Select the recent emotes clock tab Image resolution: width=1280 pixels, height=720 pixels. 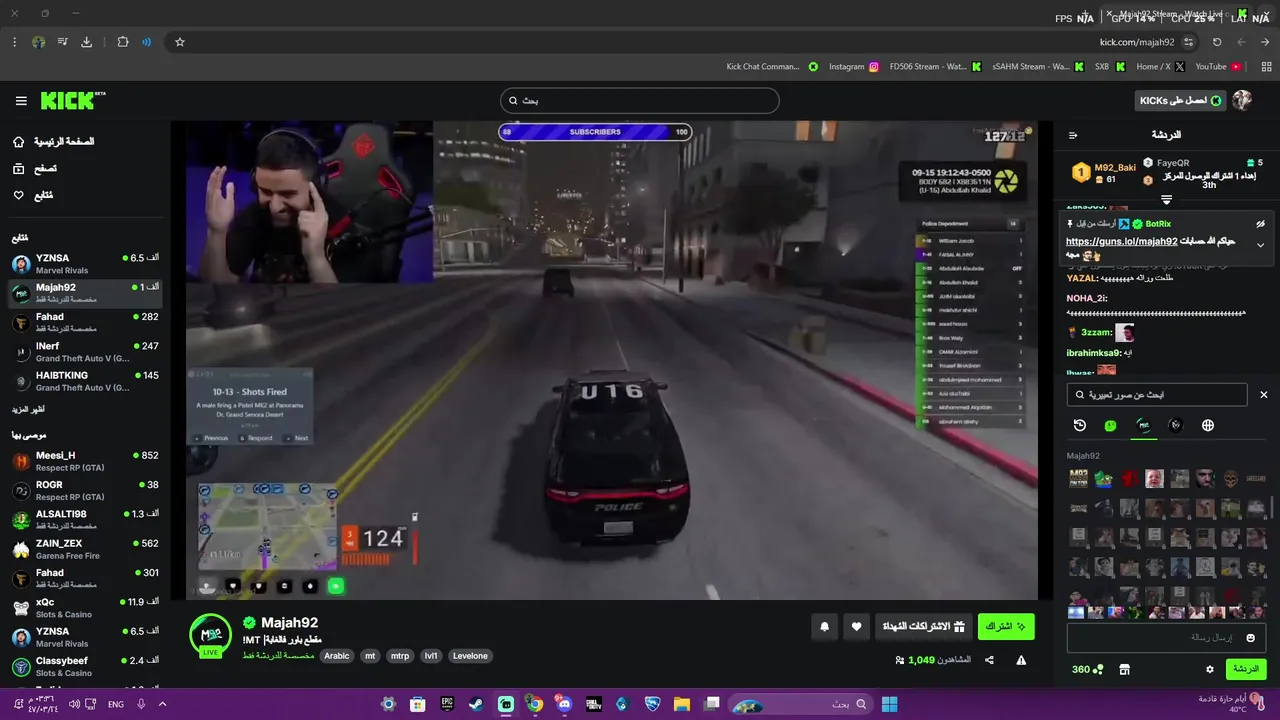tap(1080, 425)
